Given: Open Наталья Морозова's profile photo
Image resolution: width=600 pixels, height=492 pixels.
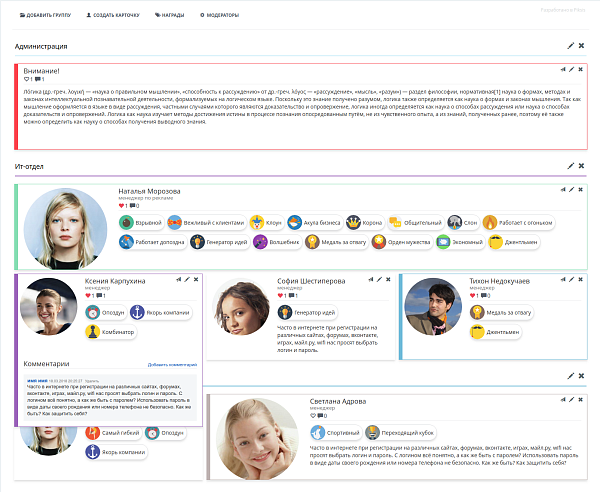Looking at the screenshot, I should (x=65, y=228).
